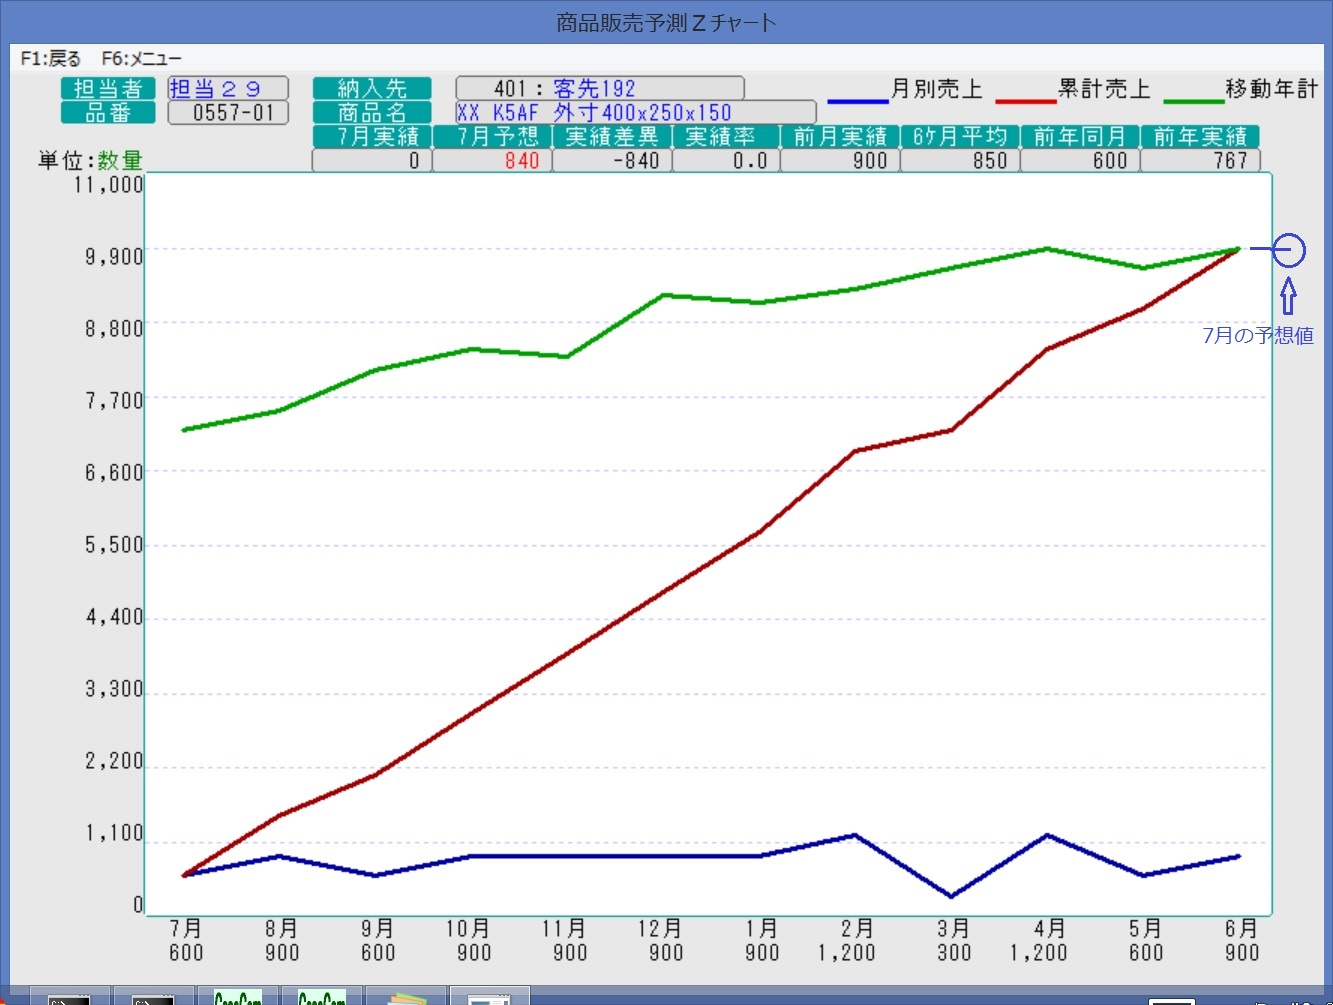Click the 2月 x-axis label
The height and width of the screenshot is (1005, 1333).
858,929
